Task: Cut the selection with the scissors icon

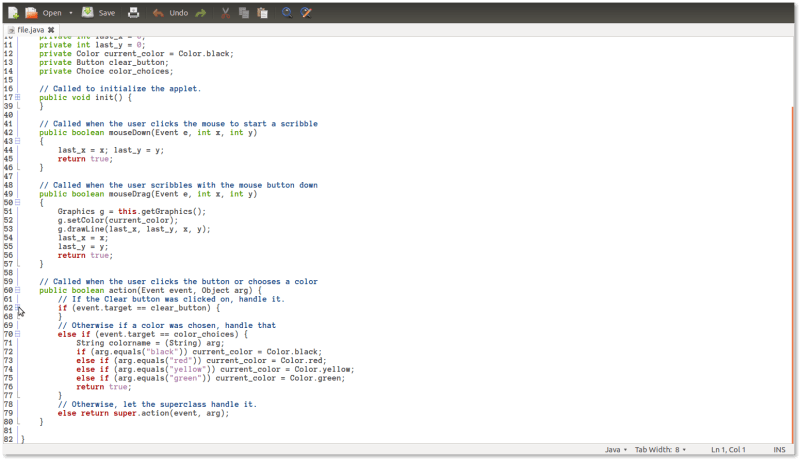Action: coord(225,13)
